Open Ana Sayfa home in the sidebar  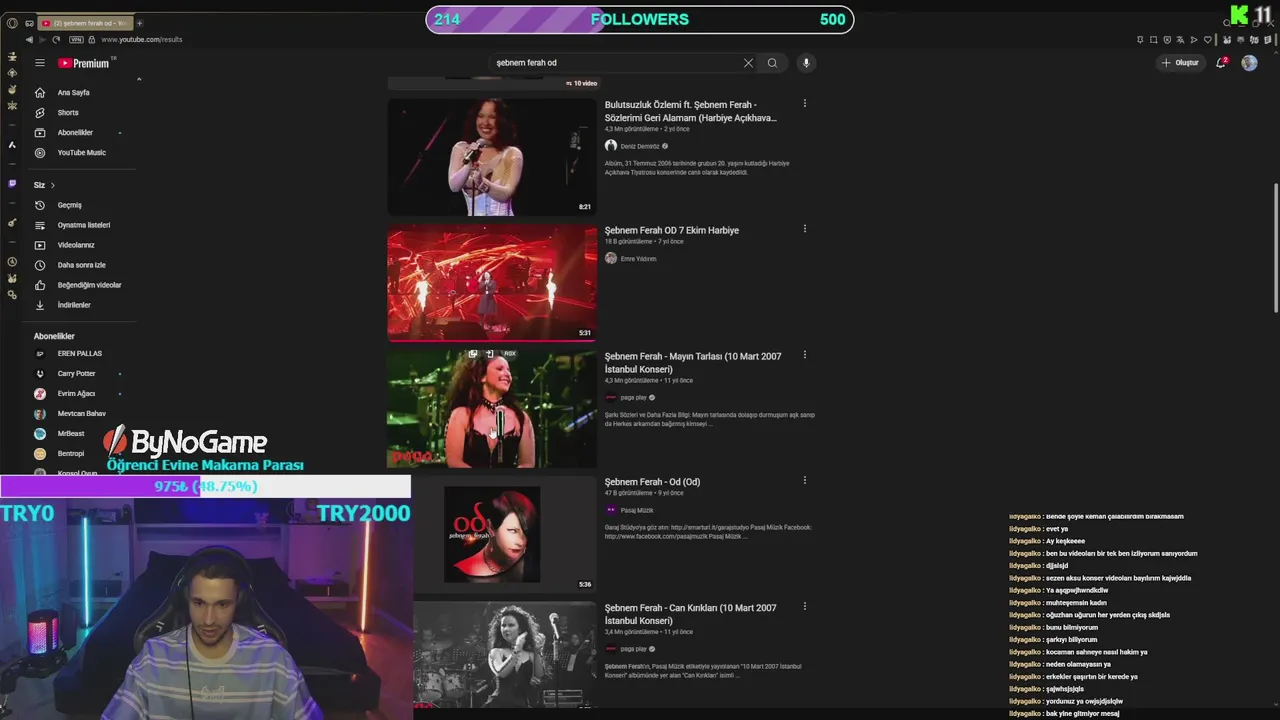coord(75,93)
